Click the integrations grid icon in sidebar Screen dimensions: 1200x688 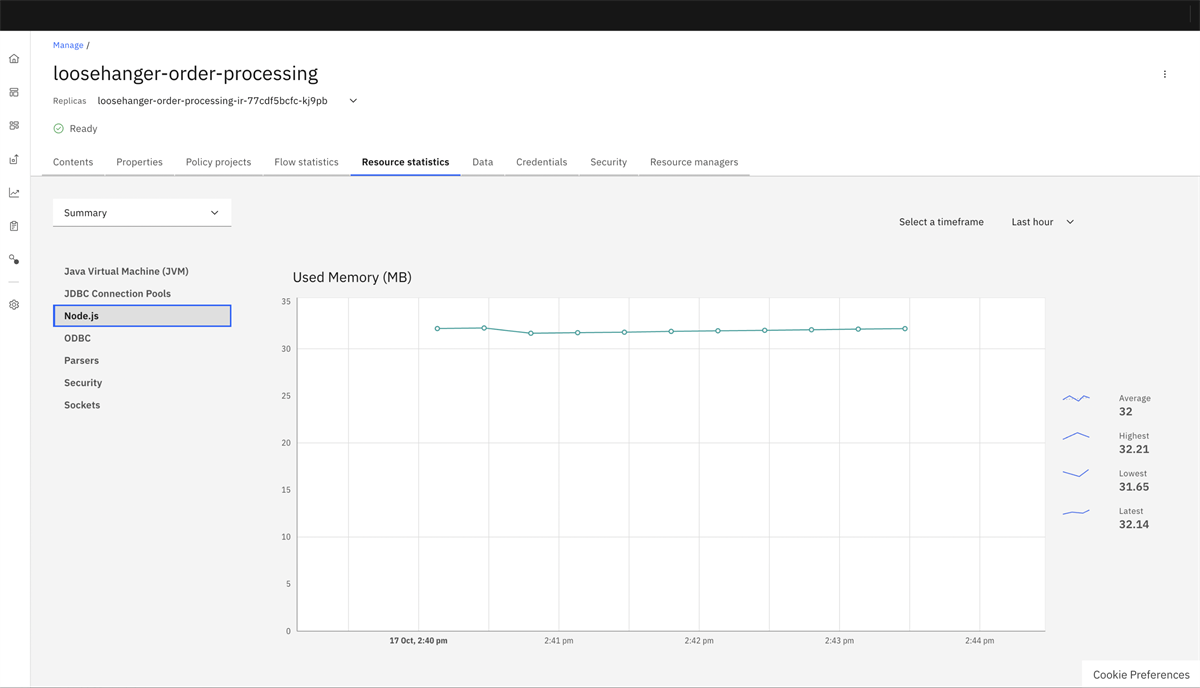13,125
